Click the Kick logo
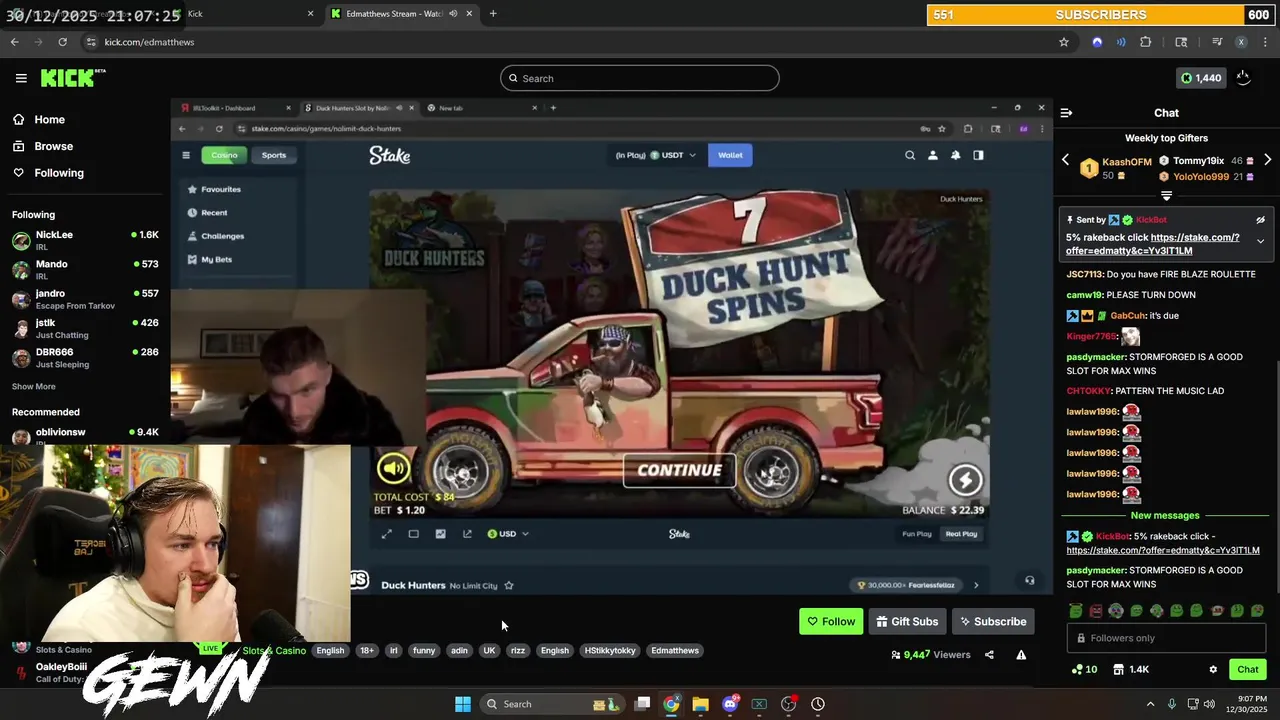This screenshot has width=1280, height=720. [73, 78]
